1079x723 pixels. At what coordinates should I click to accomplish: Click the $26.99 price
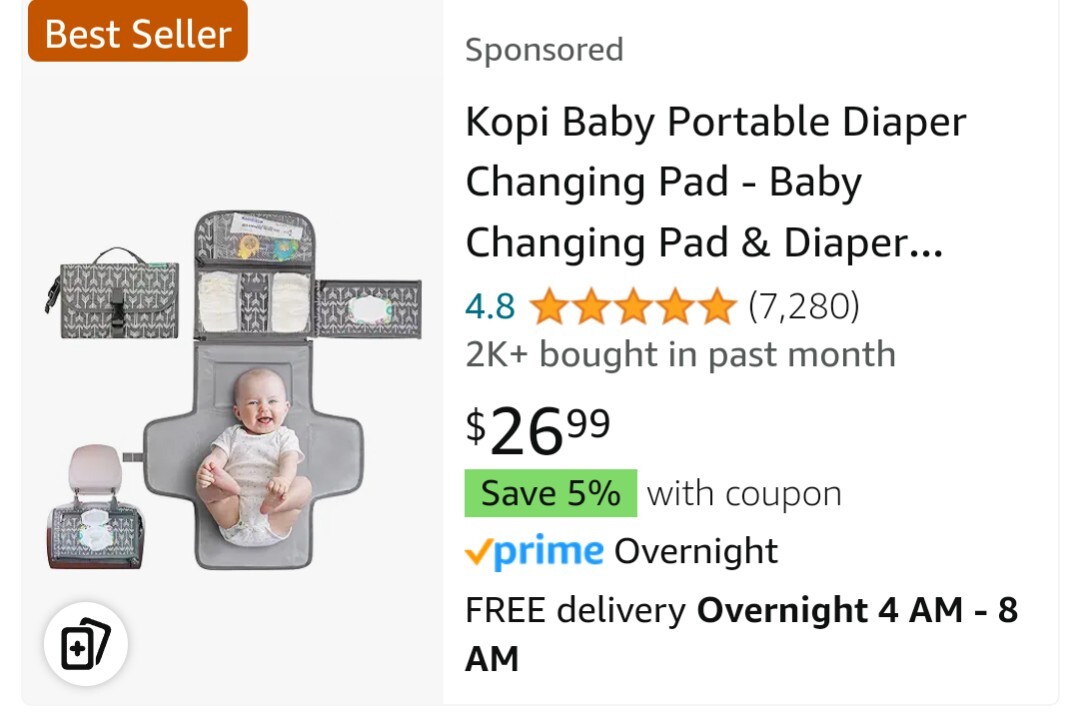point(537,430)
